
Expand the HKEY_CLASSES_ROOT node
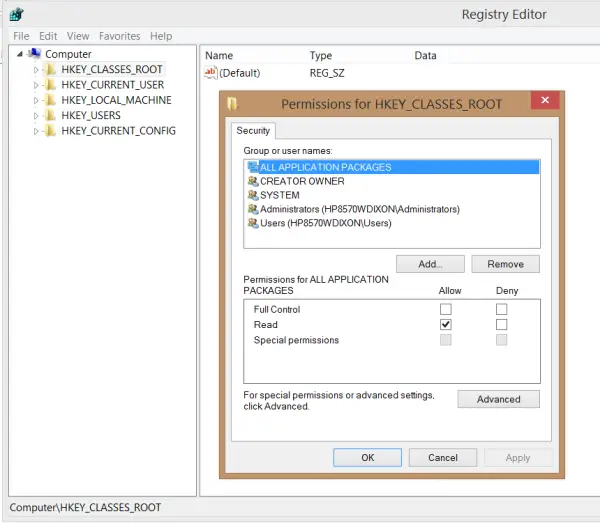pyautogui.click(x=36, y=70)
